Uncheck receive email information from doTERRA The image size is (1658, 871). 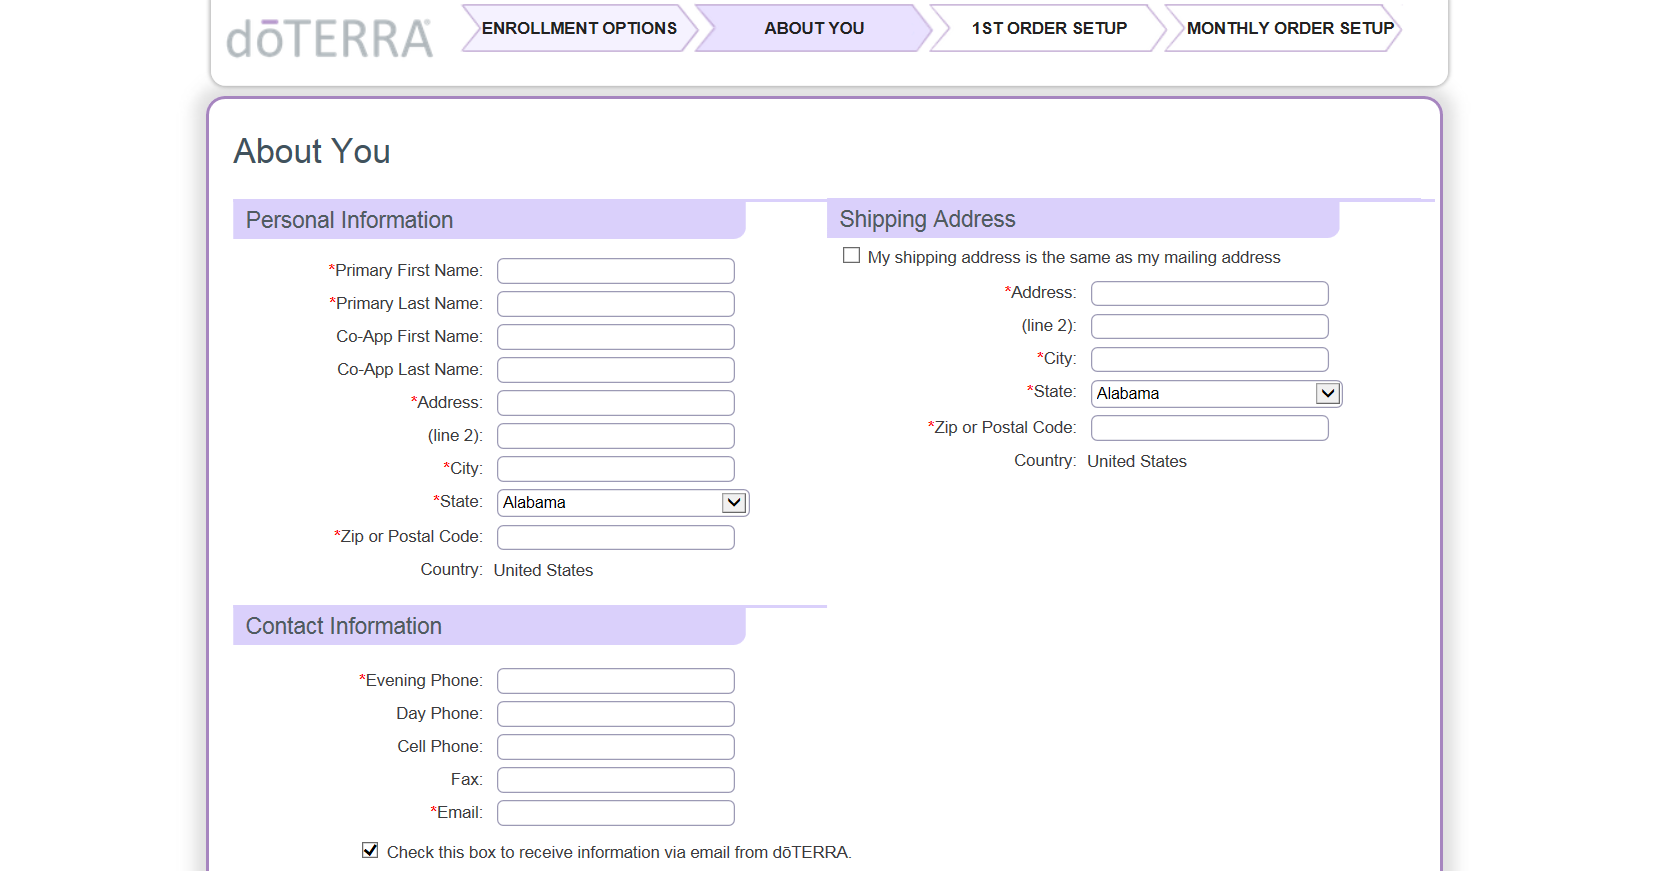tap(370, 851)
